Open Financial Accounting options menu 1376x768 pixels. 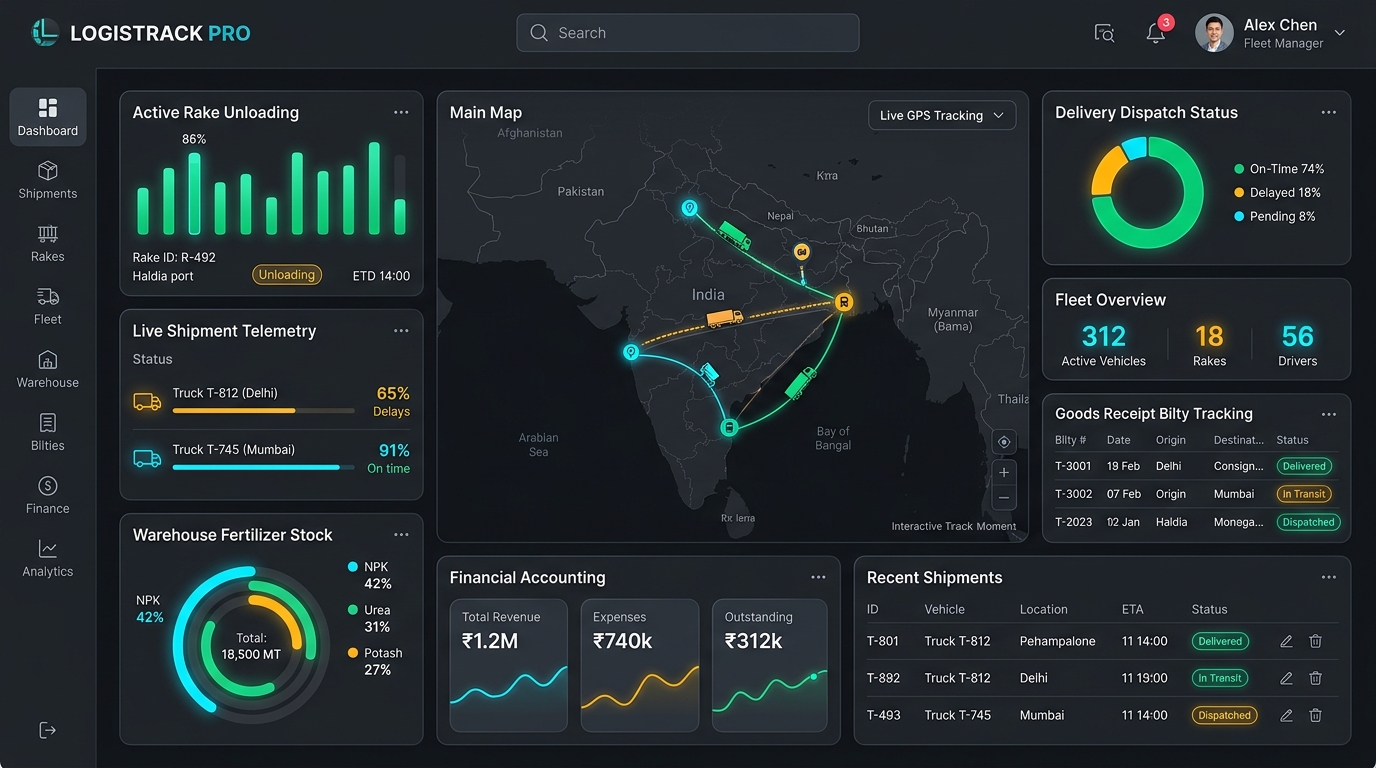pyautogui.click(x=818, y=577)
